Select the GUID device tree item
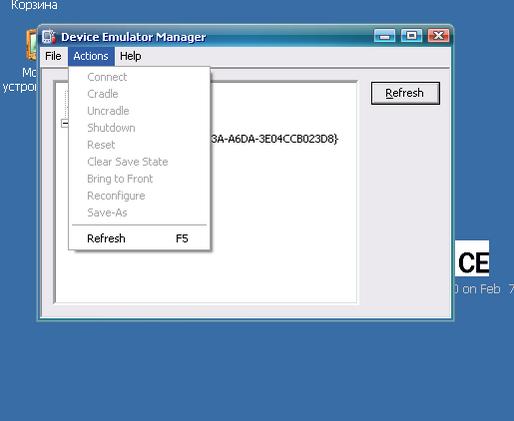 [275, 139]
